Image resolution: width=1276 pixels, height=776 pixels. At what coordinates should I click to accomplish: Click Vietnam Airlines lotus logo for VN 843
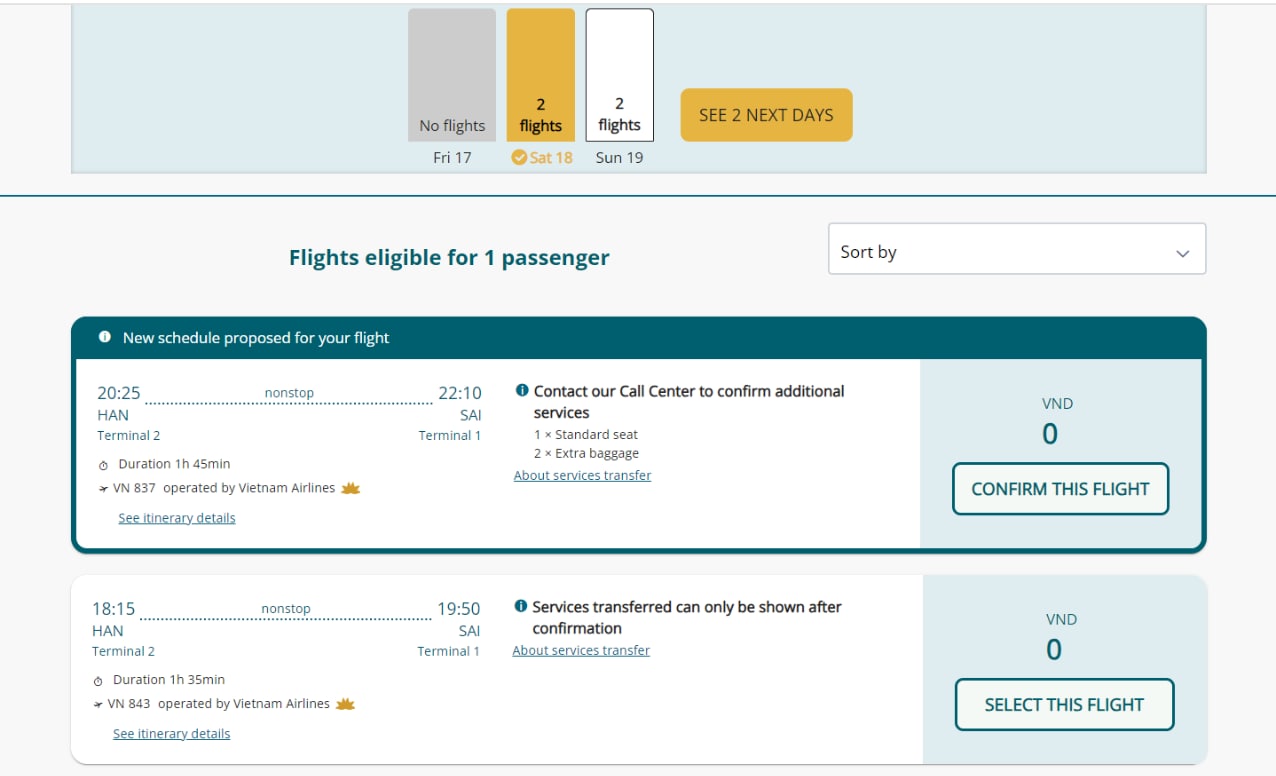[x=345, y=704]
